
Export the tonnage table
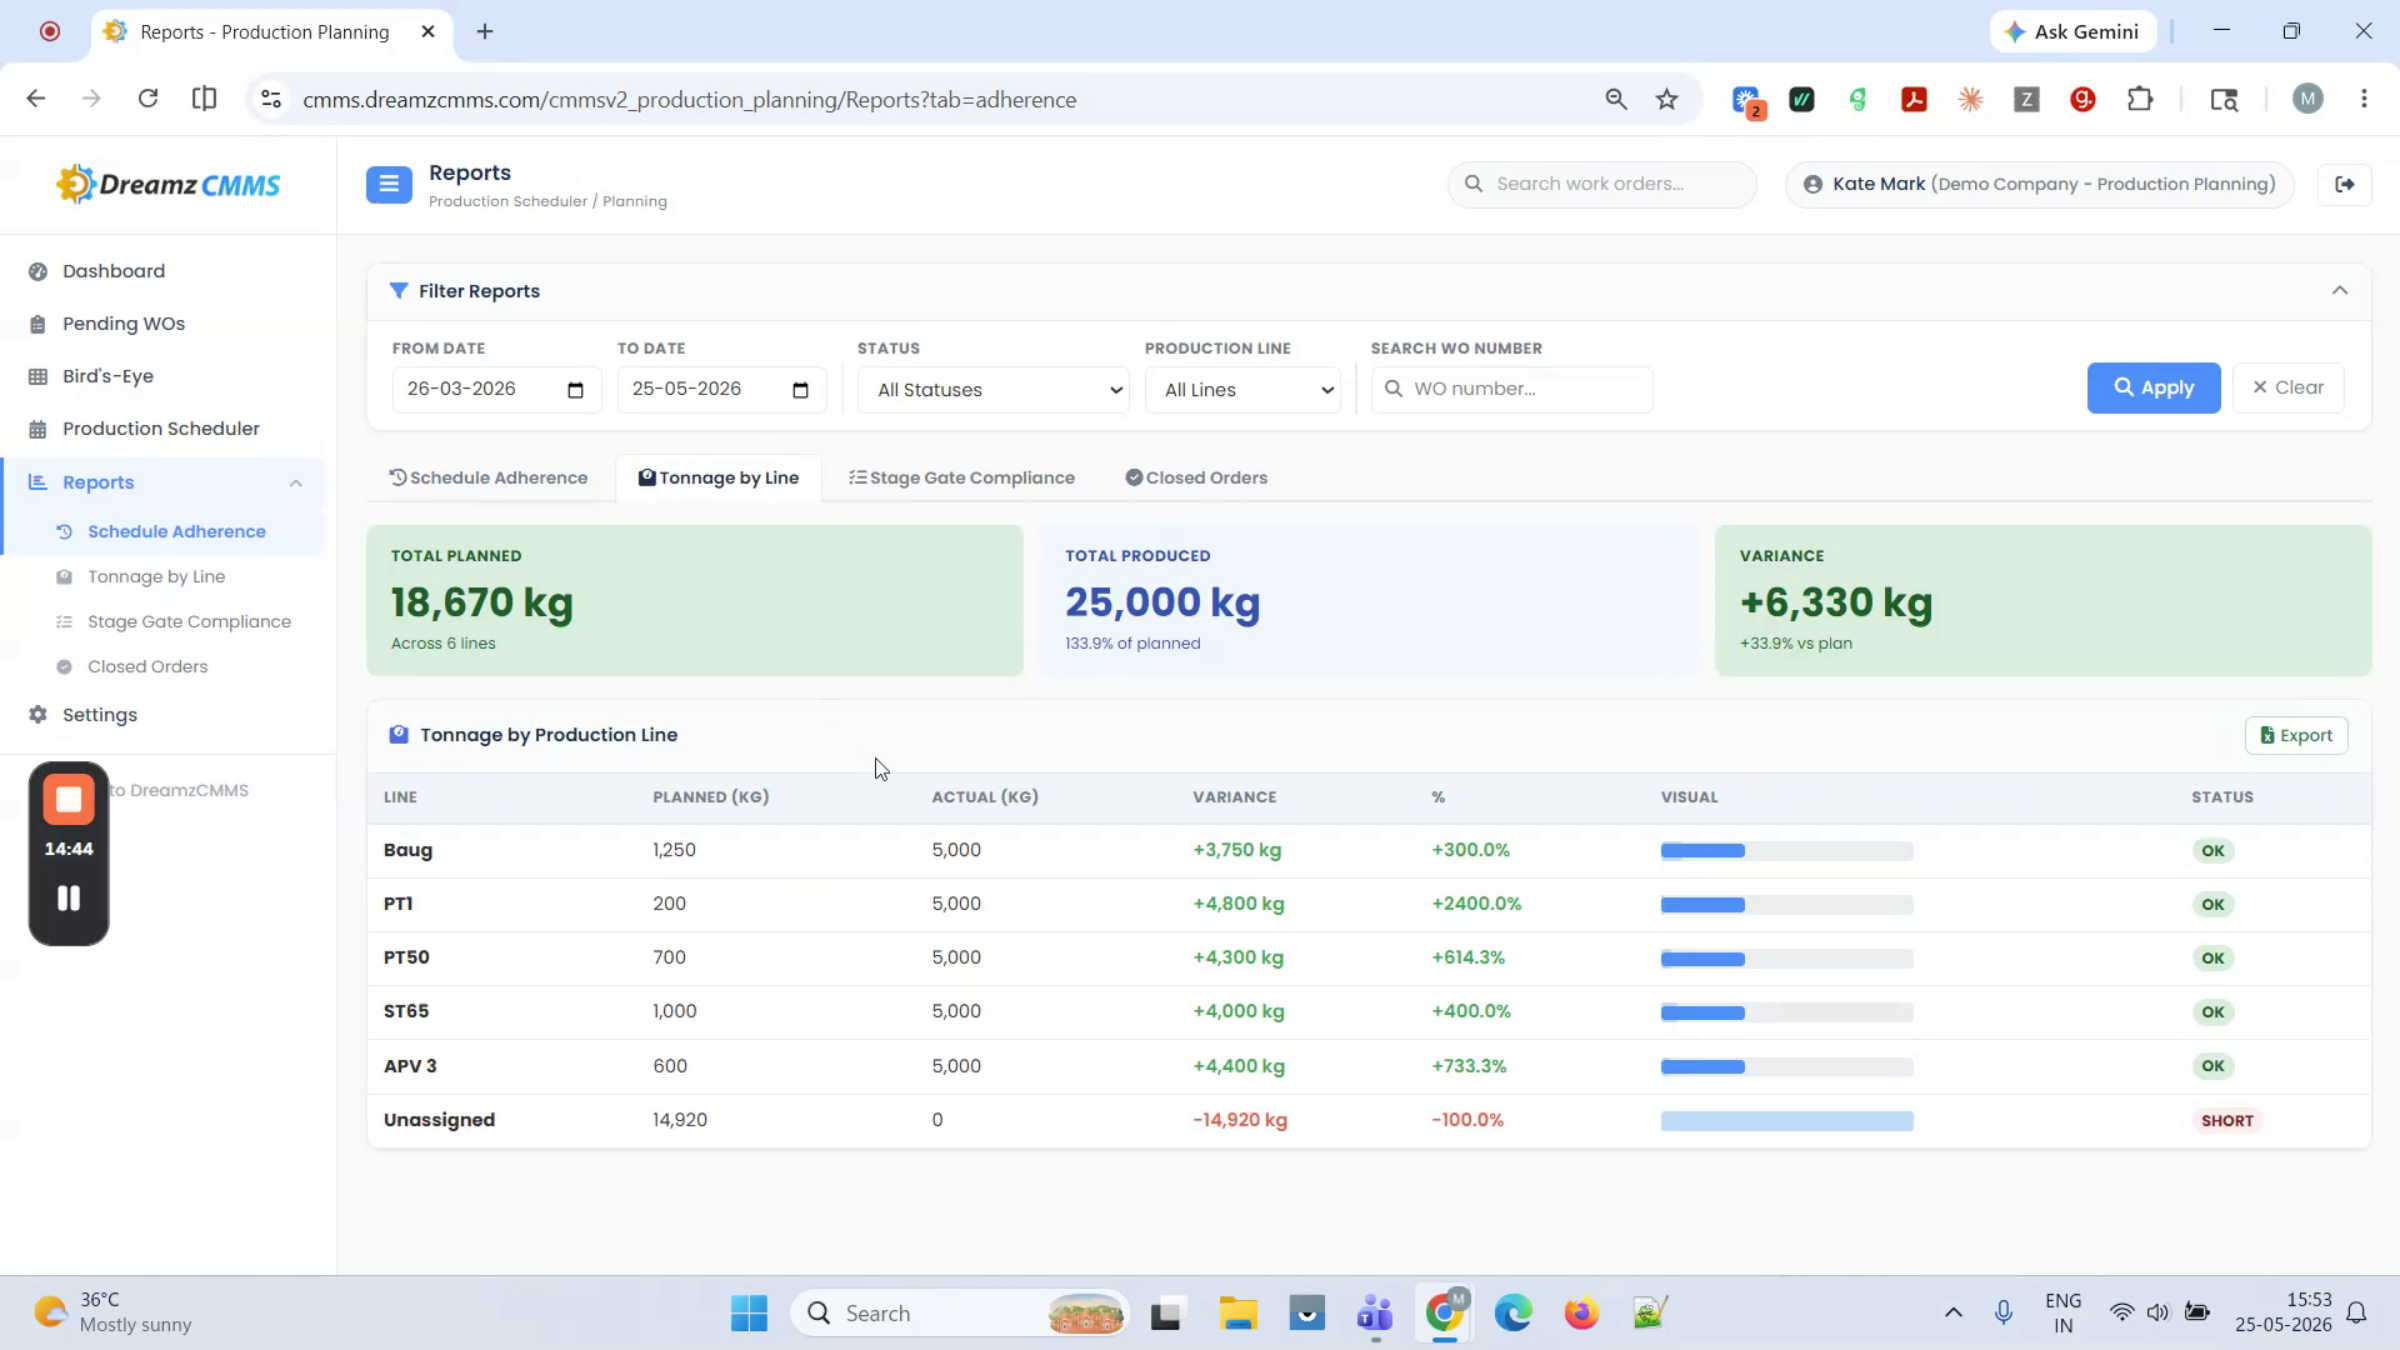pos(2296,735)
